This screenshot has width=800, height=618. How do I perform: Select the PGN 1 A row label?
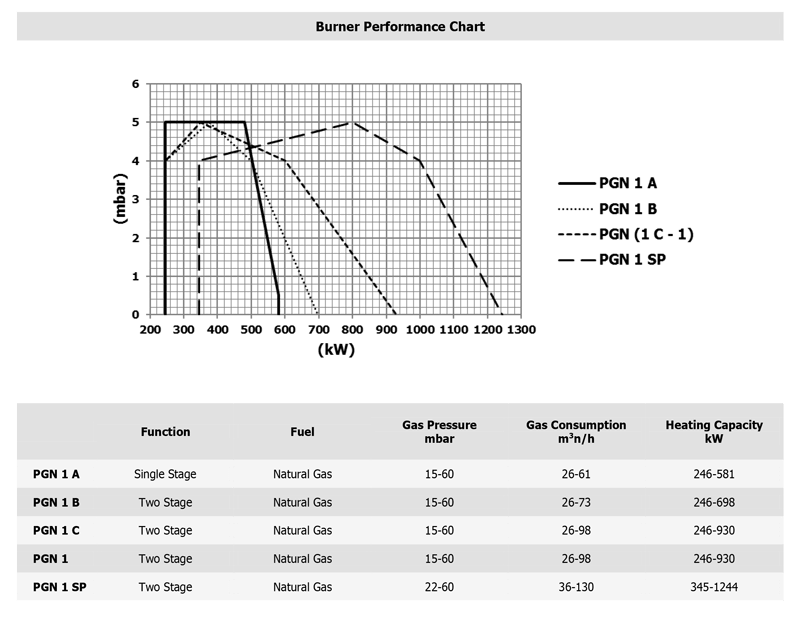56,474
